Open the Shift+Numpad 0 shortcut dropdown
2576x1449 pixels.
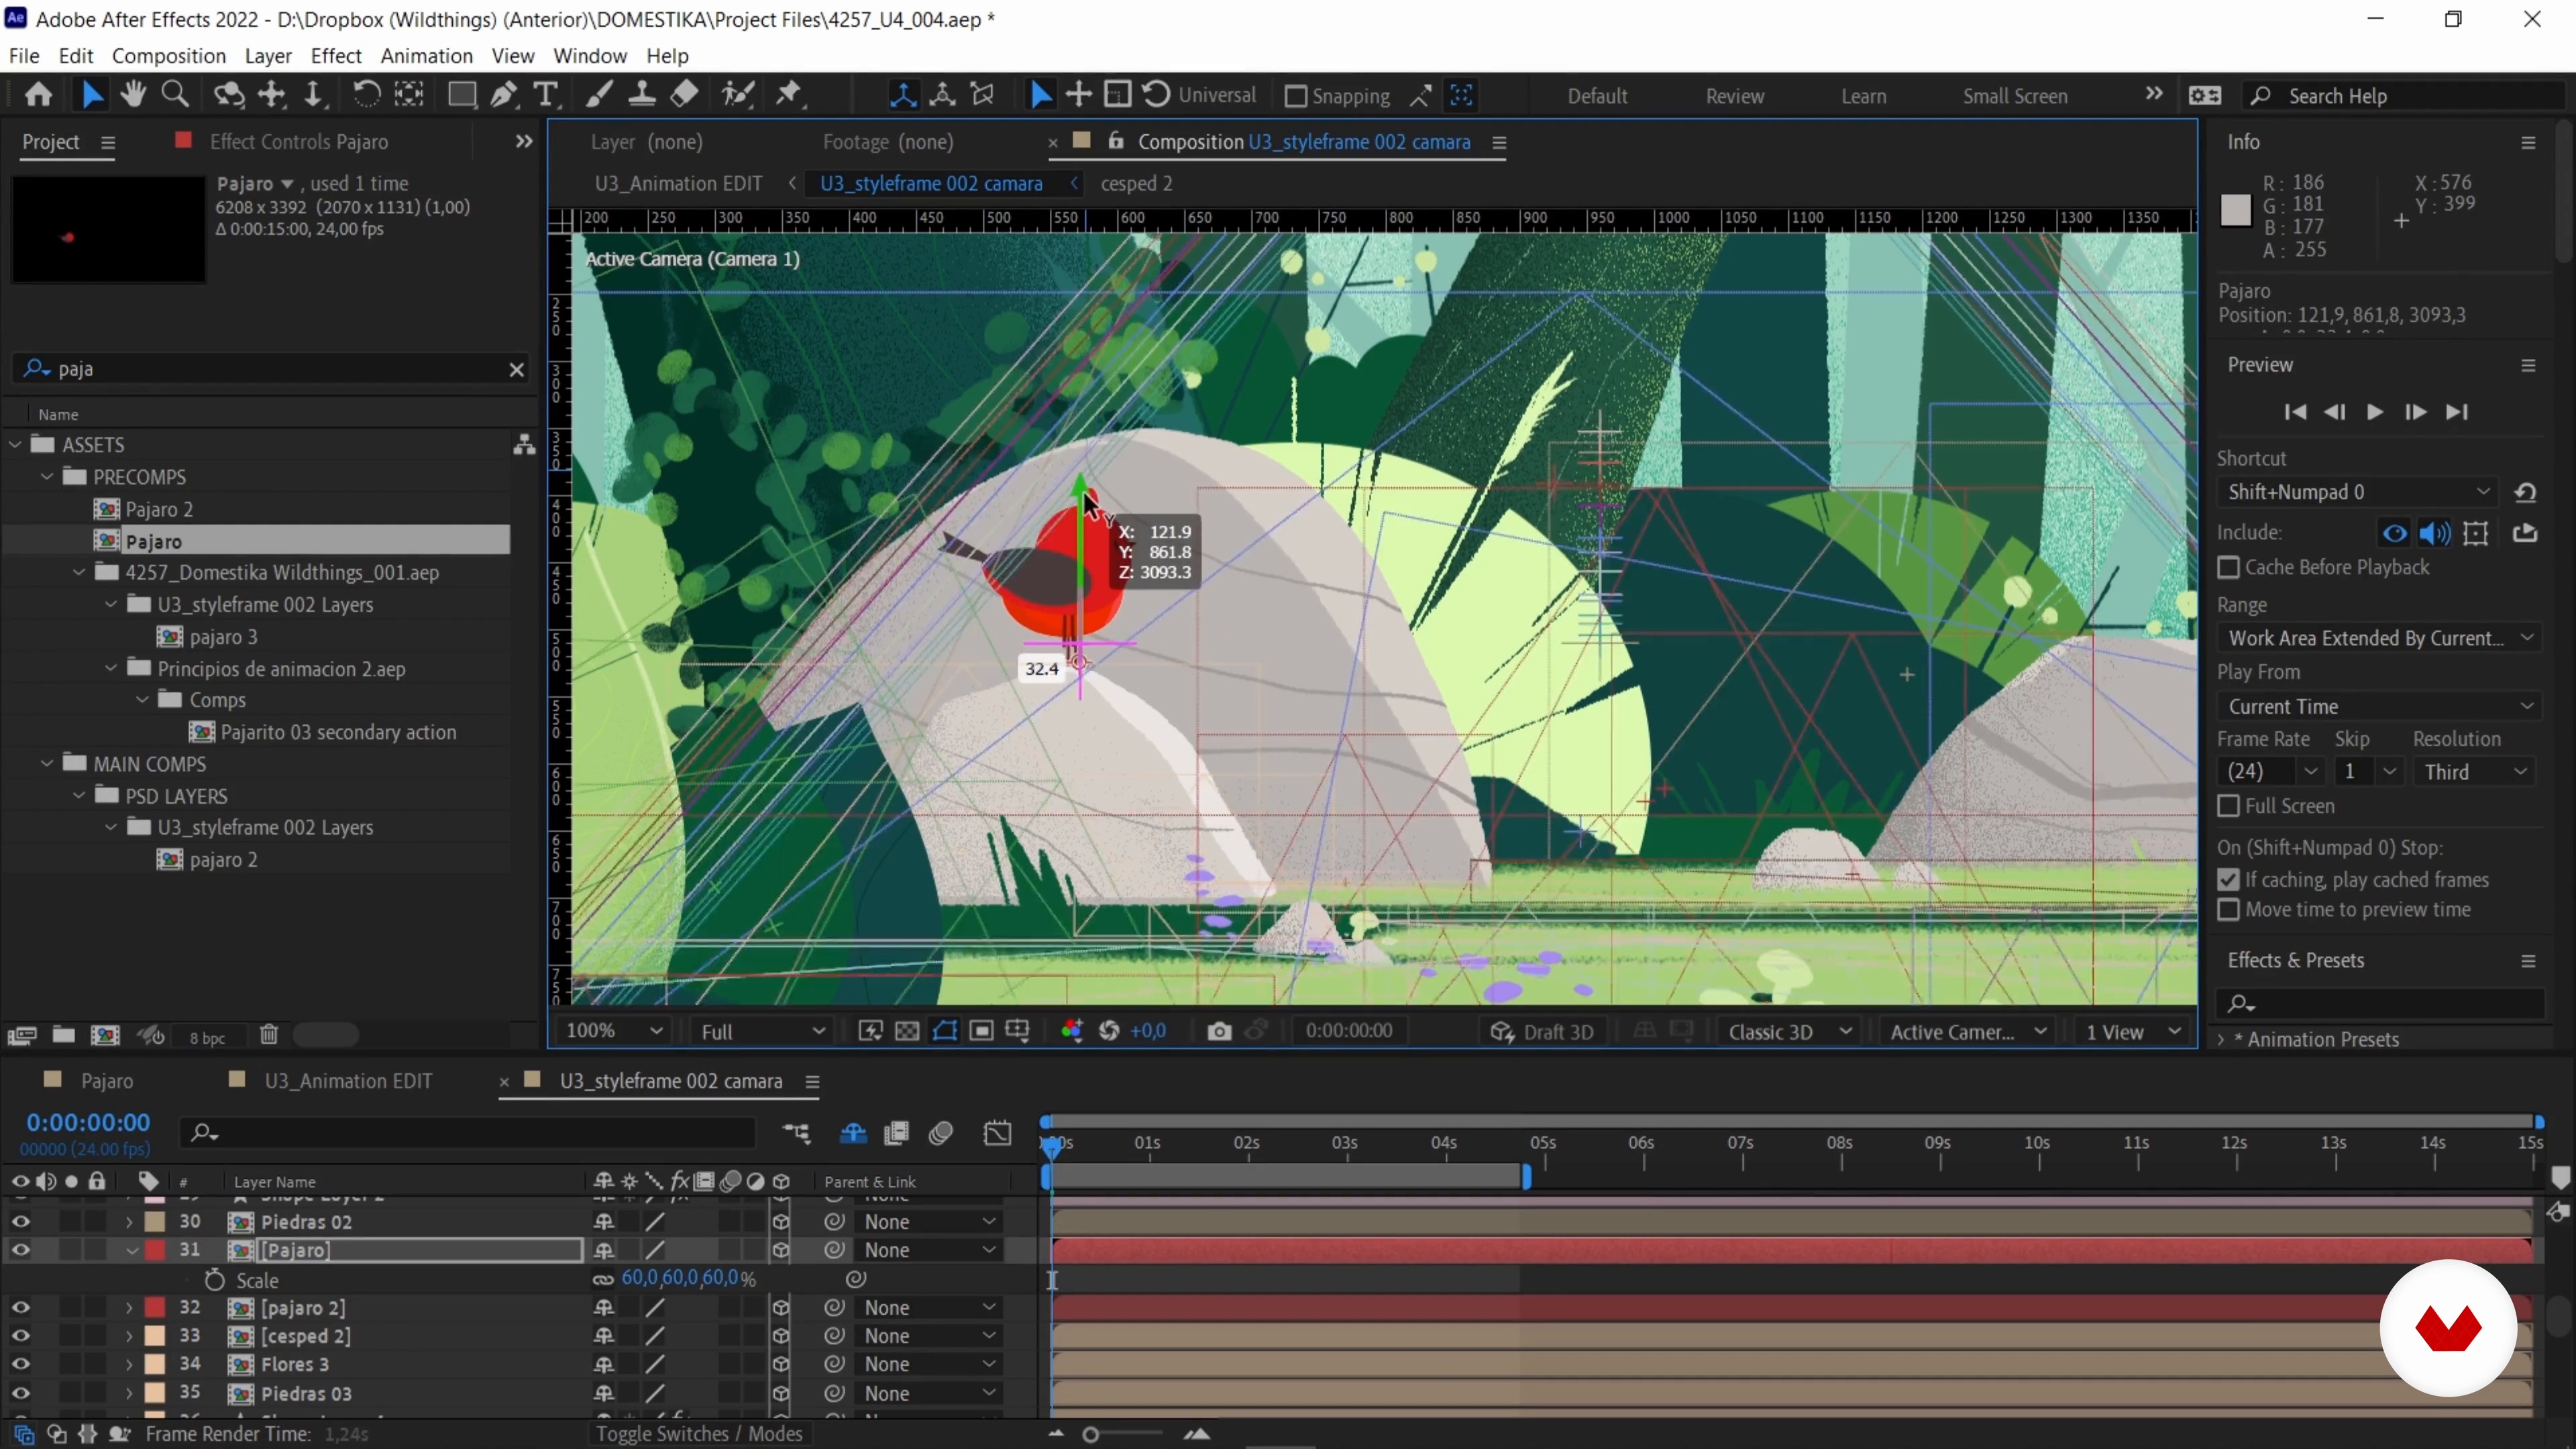click(x=2357, y=492)
